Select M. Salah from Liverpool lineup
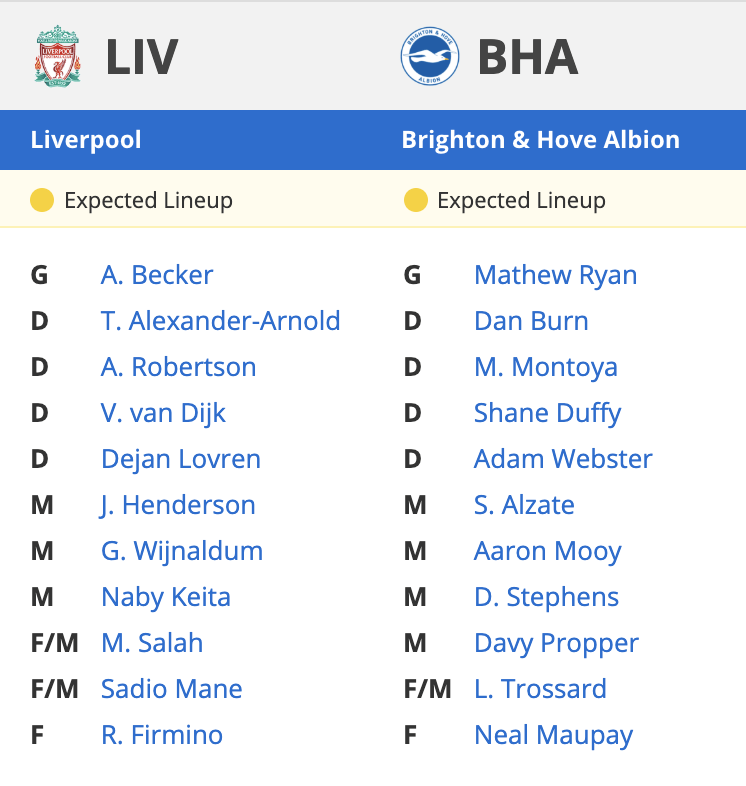The width and height of the screenshot is (746, 786). click(x=152, y=643)
